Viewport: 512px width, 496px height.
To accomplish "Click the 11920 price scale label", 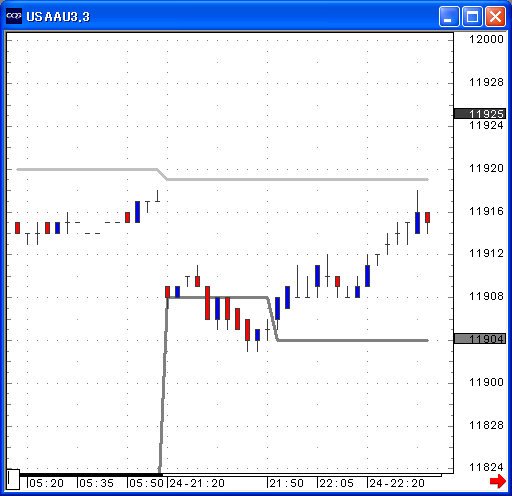I will point(486,168).
